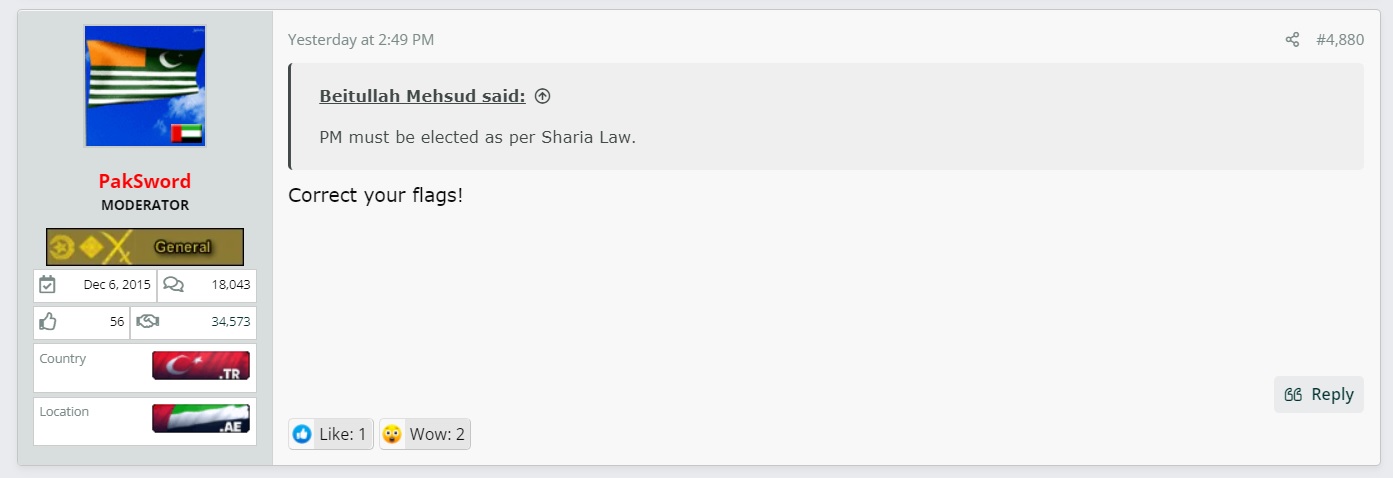Click the share icon beside post number
Screen dimensions: 1393x478
pos(1292,40)
